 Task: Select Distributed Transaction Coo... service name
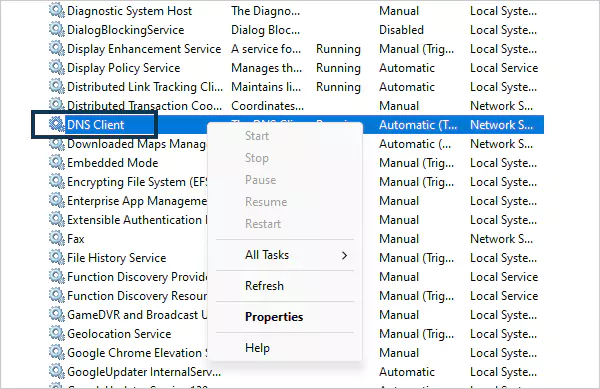coord(144,106)
